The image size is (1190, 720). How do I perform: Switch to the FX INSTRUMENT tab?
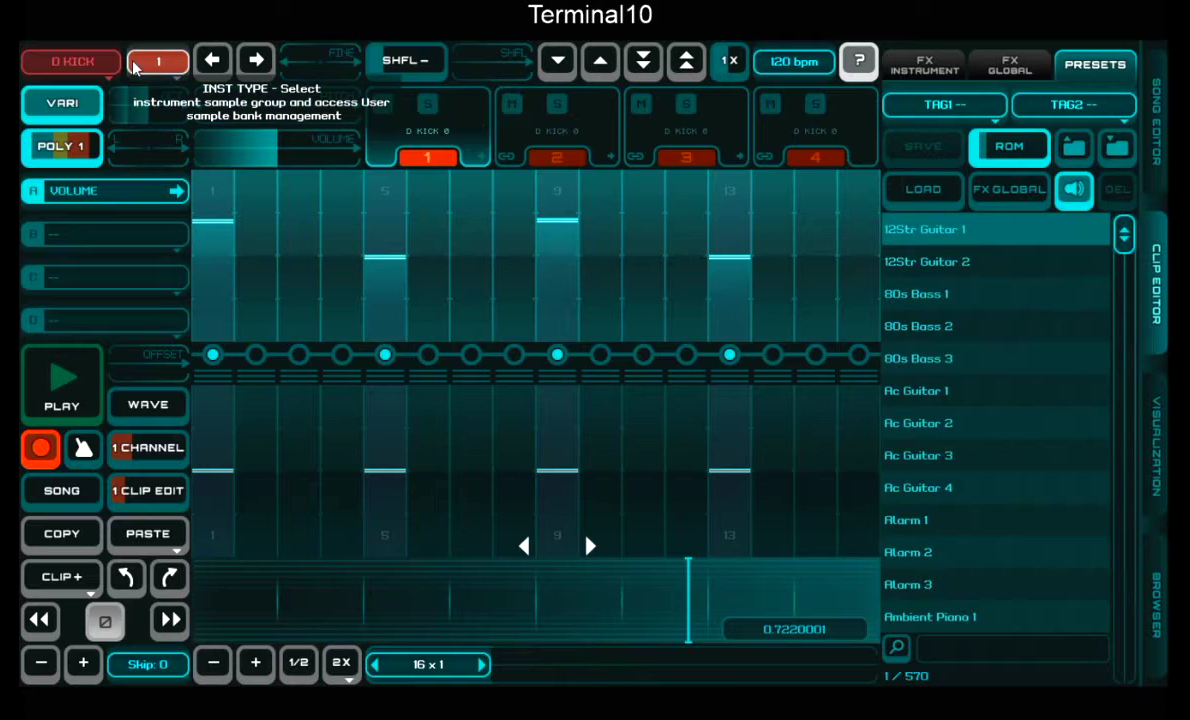(924, 65)
